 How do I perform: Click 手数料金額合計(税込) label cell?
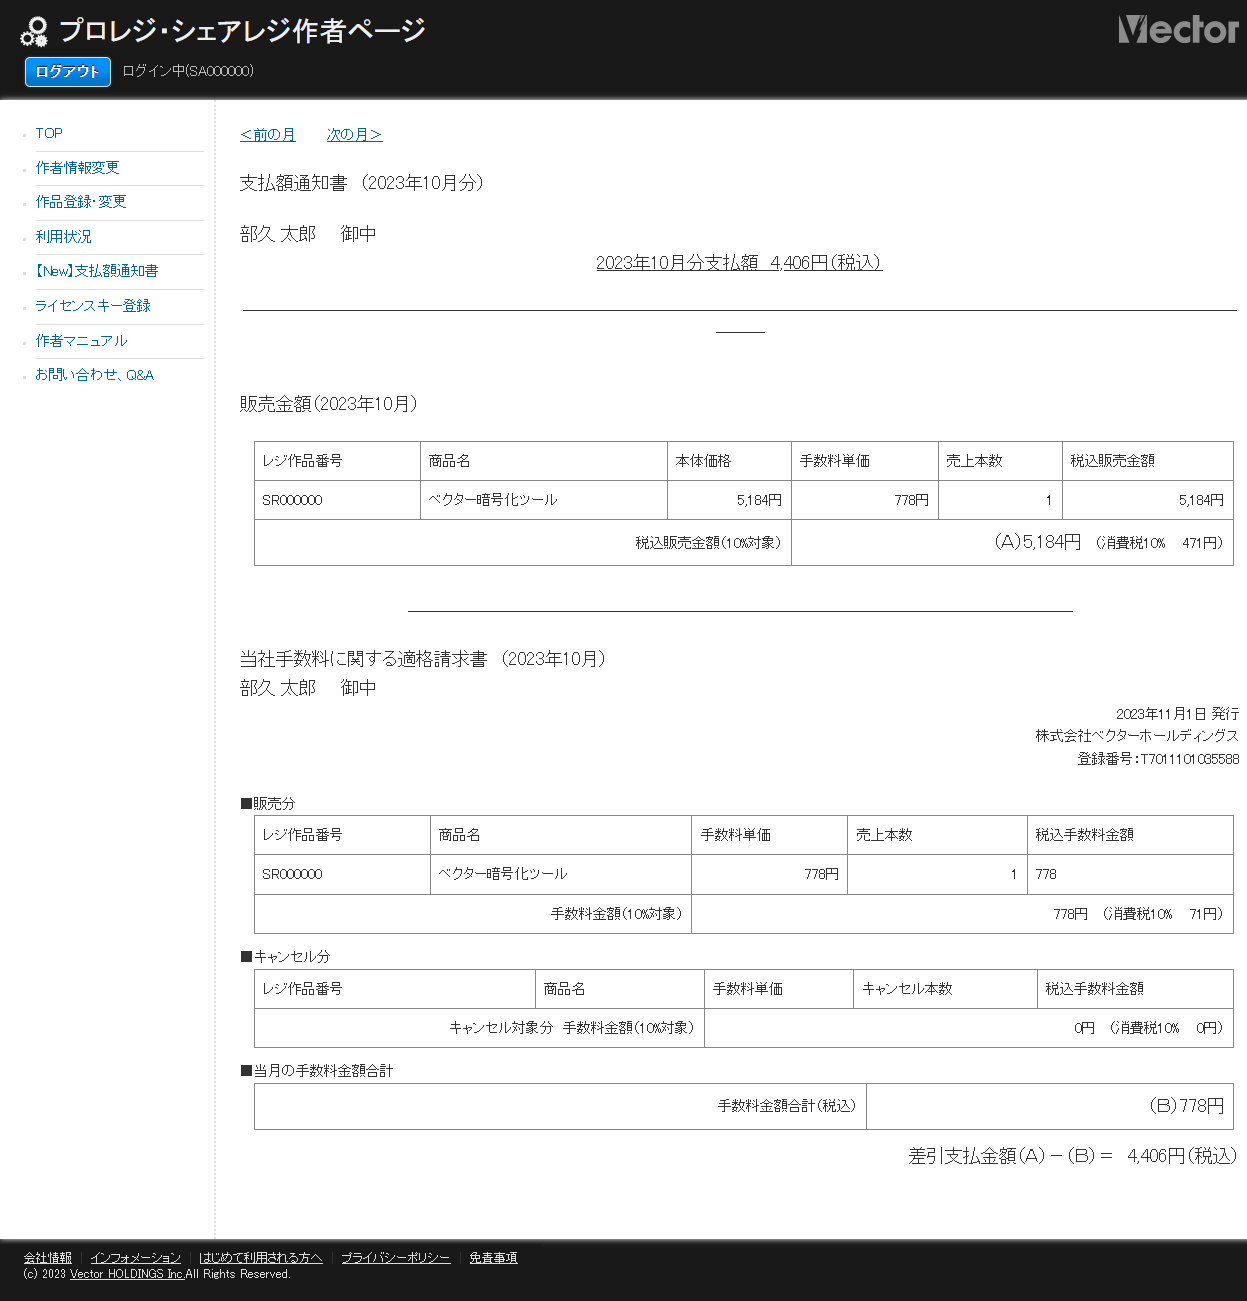coord(561,1106)
